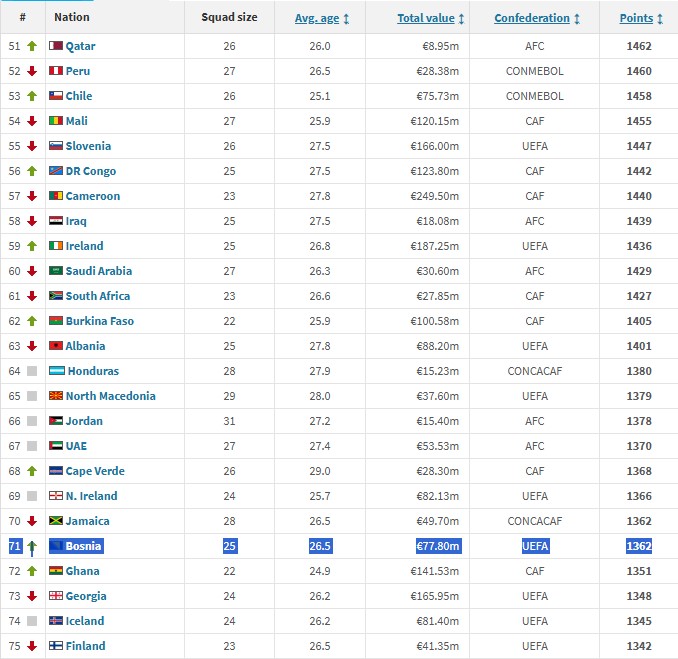
Task: Click the Chile flag icon
Action: click(x=56, y=96)
